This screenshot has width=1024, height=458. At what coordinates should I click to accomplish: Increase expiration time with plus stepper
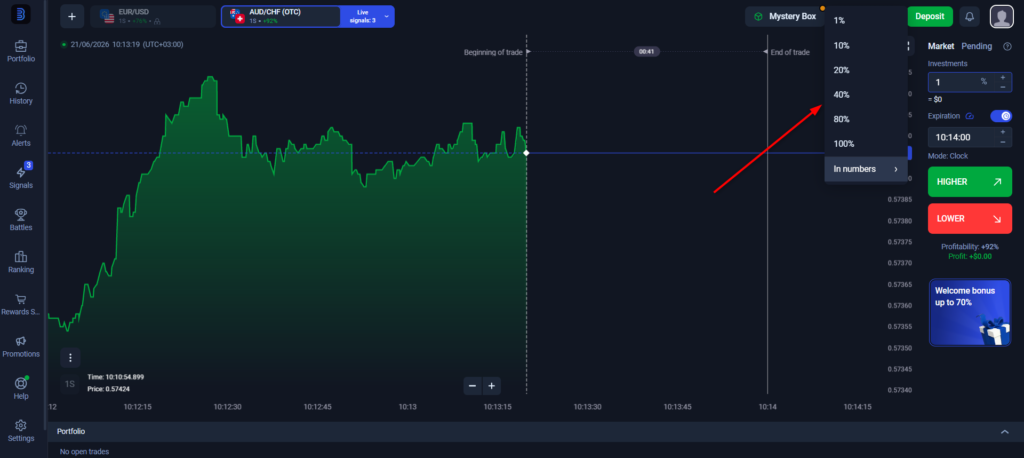coord(1002,132)
